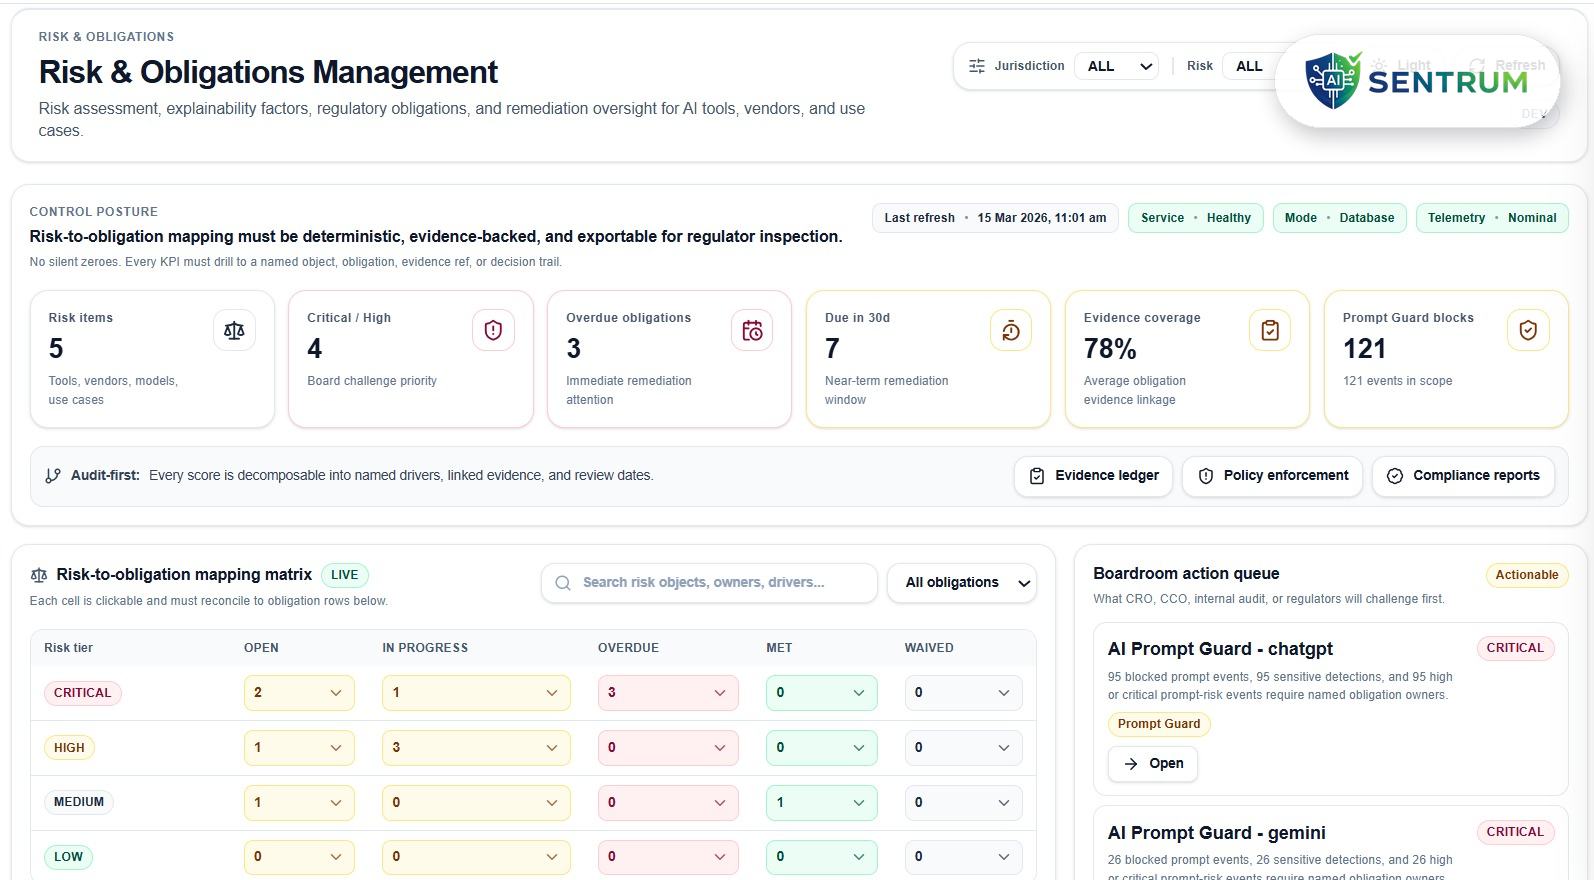Expand the High tier In Progress cell dropdown
1594x880 pixels.
tap(476, 748)
